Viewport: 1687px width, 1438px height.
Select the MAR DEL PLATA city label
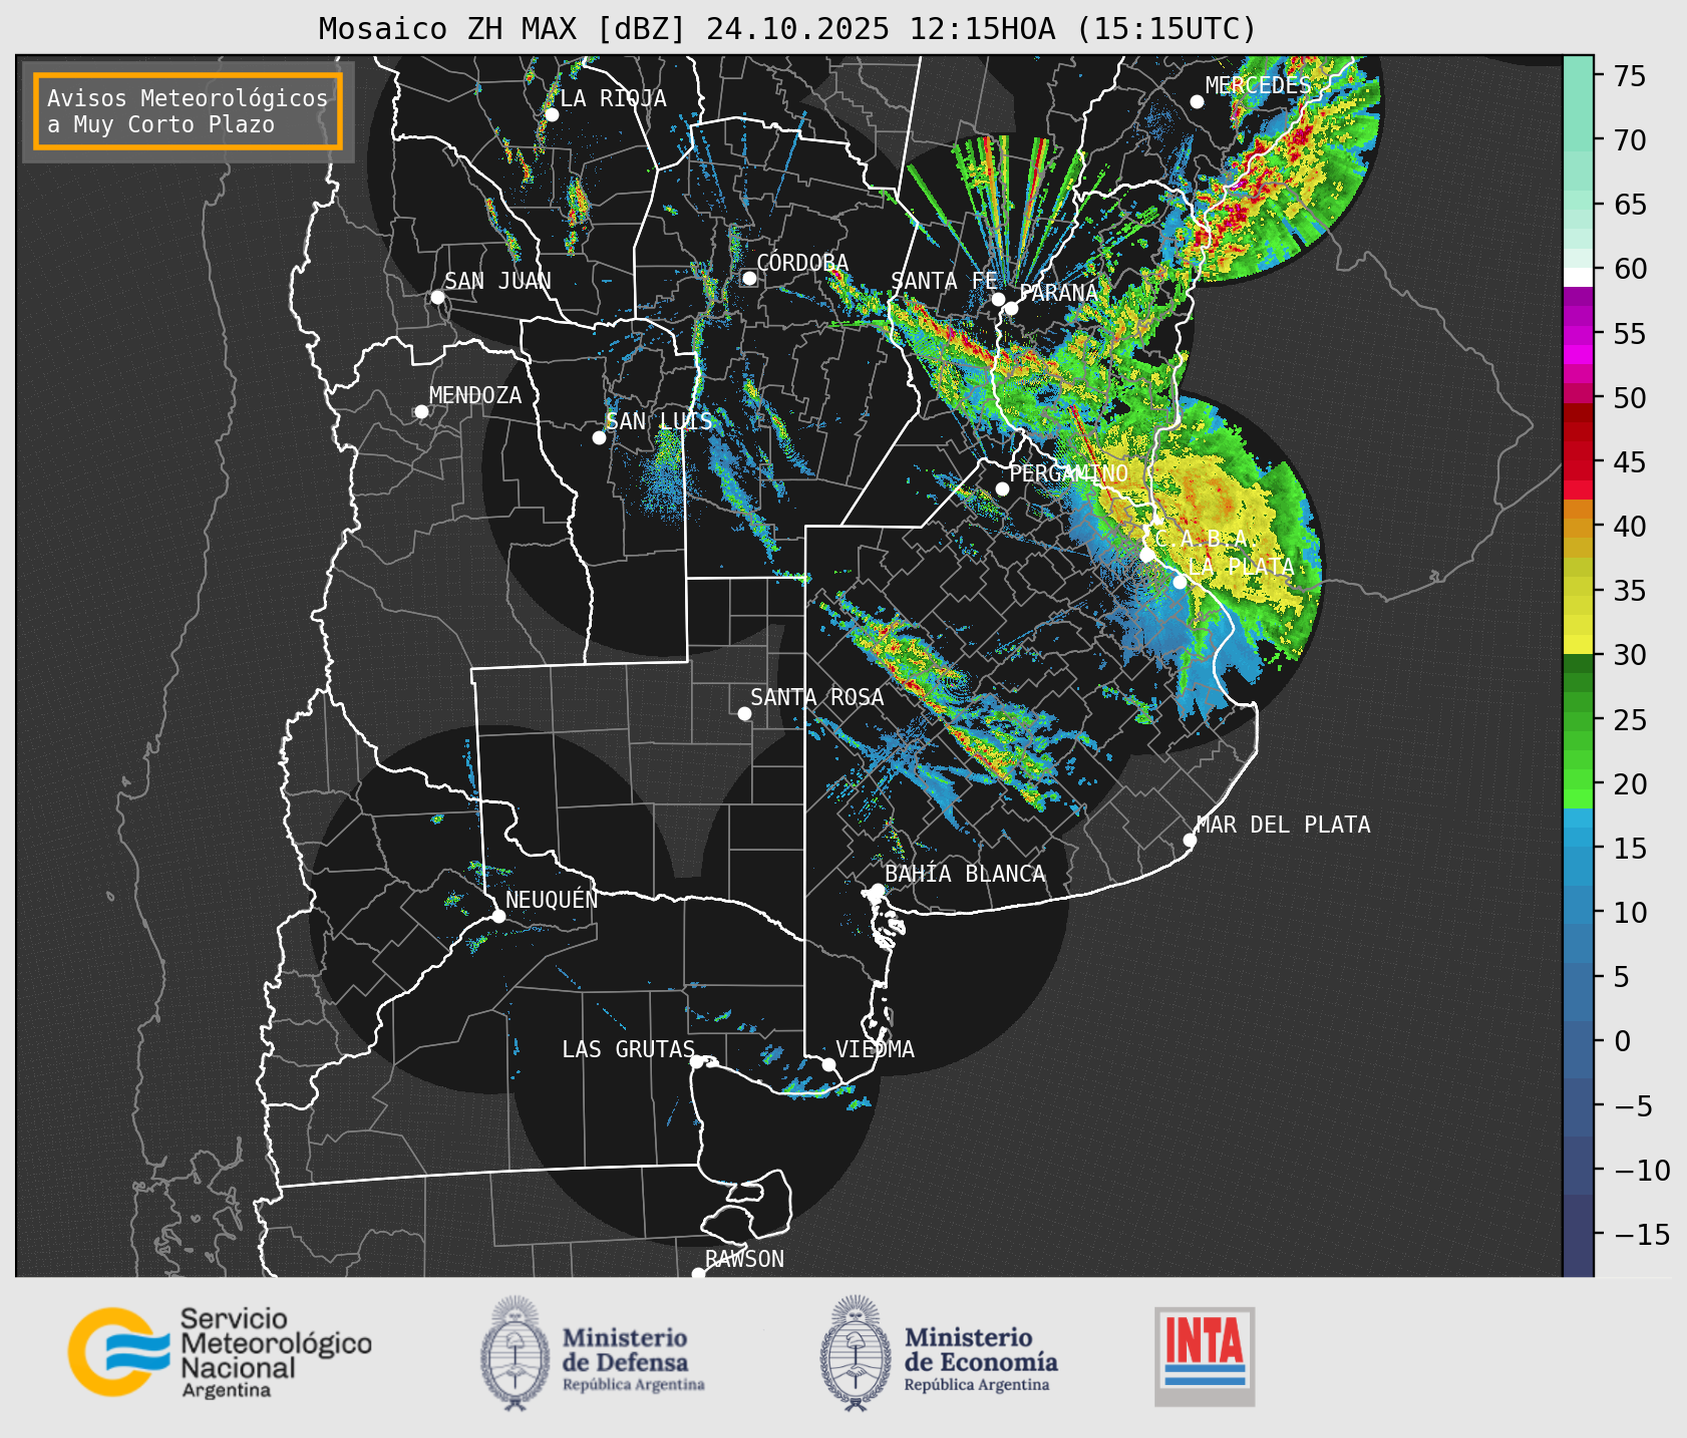pyautogui.click(x=1283, y=824)
